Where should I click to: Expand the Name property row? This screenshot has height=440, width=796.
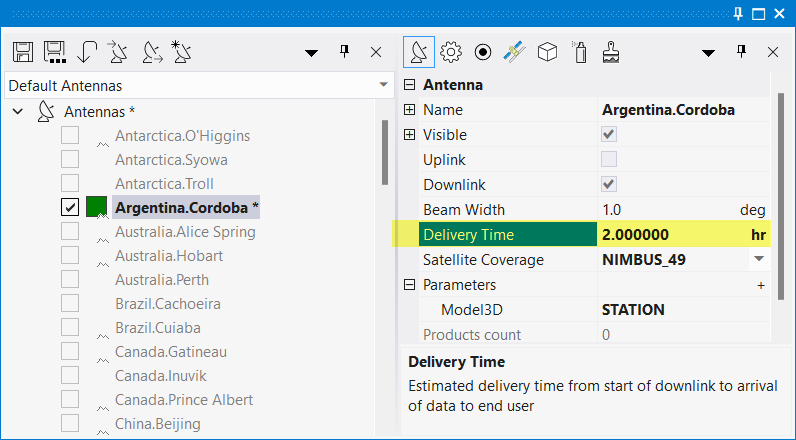[409, 110]
